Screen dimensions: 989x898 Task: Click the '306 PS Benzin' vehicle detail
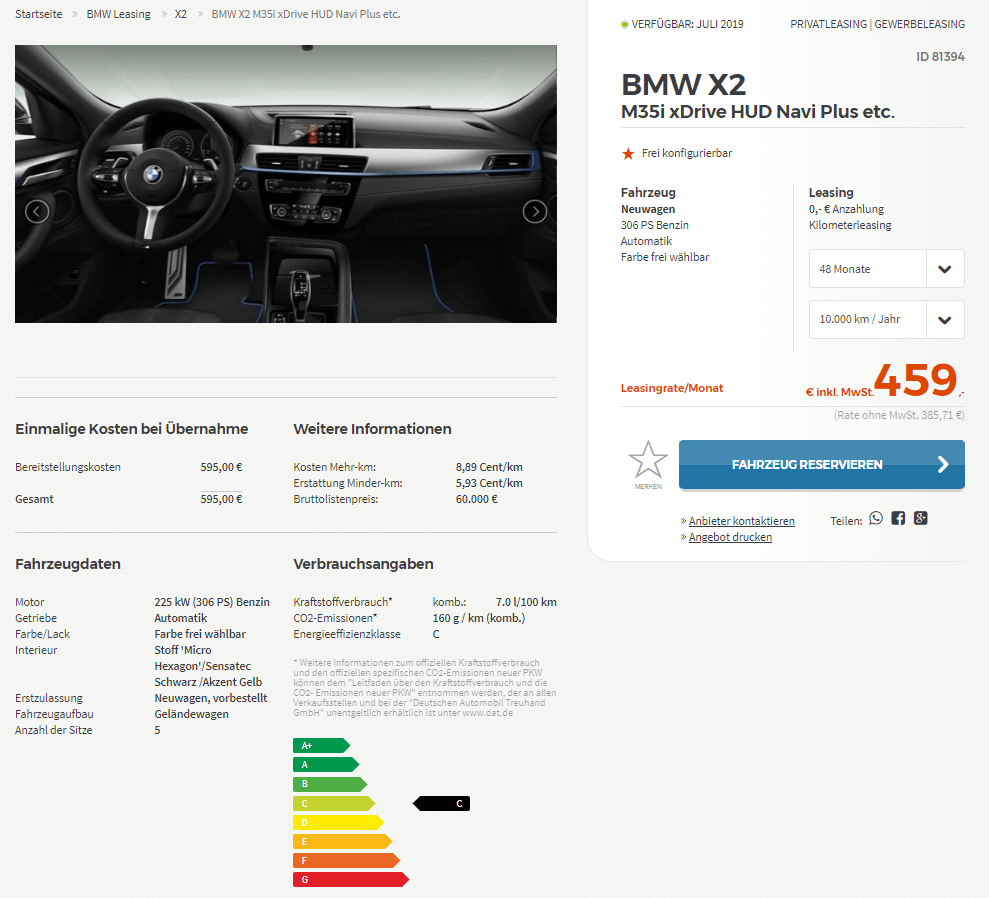[x=655, y=225]
